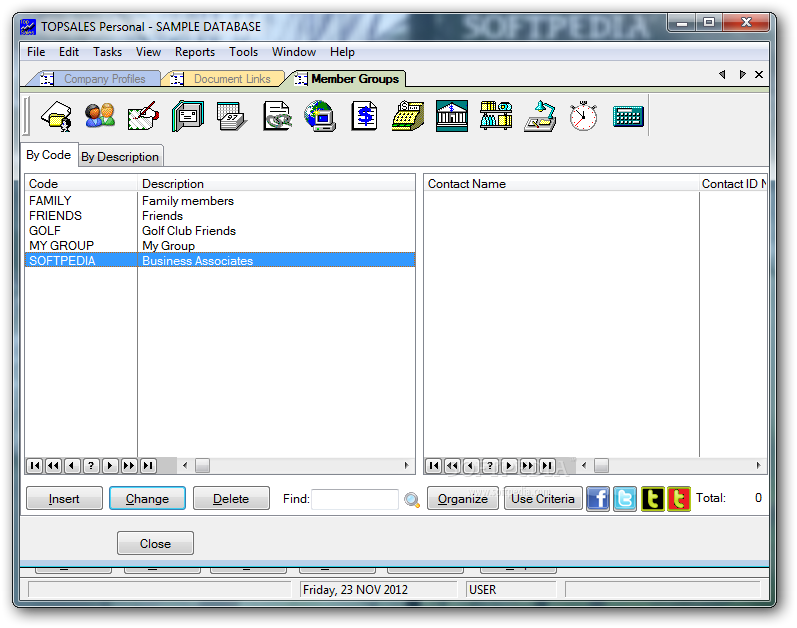The width and height of the screenshot is (797, 628).
Task: Open the stopwatch timer icon
Action: pyautogui.click(x=583, y=116)
